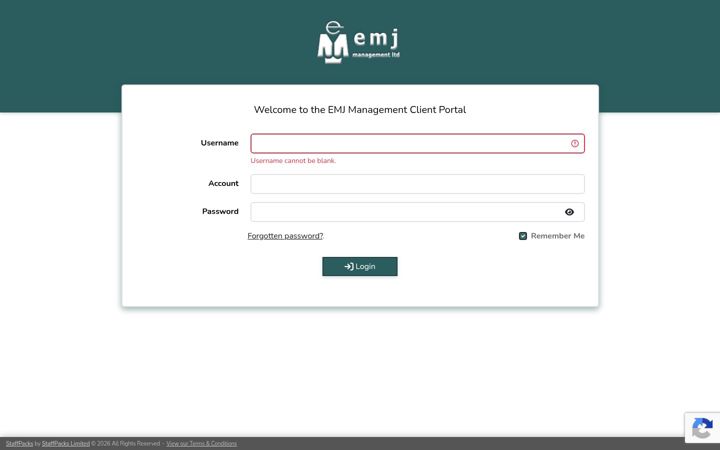Open the StaffPacks footer link
Viewport: 720px width, 450px height.
click(19, 444)
